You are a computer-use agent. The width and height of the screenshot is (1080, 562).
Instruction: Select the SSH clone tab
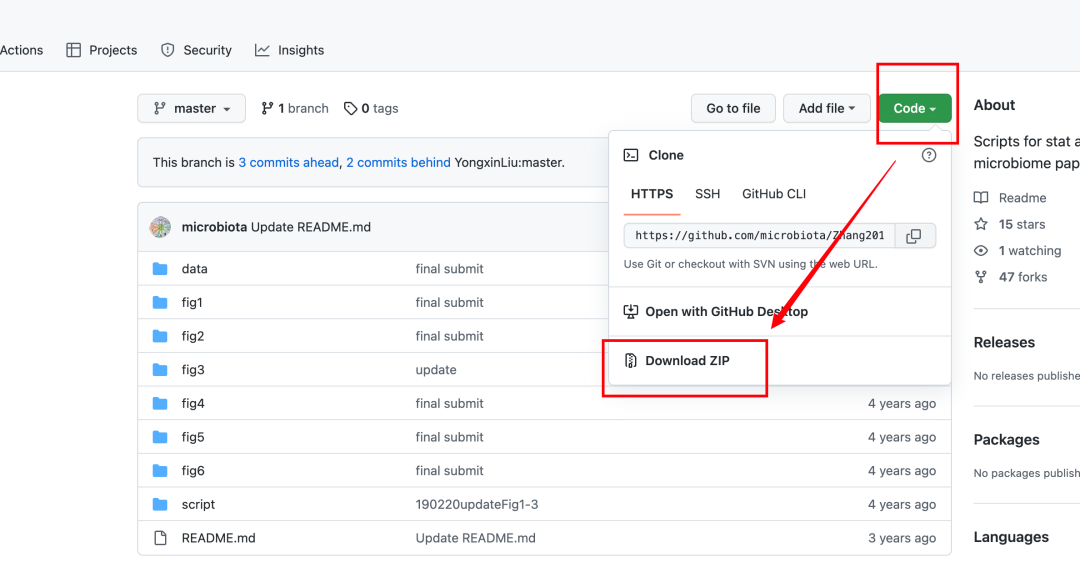(707, 194)
